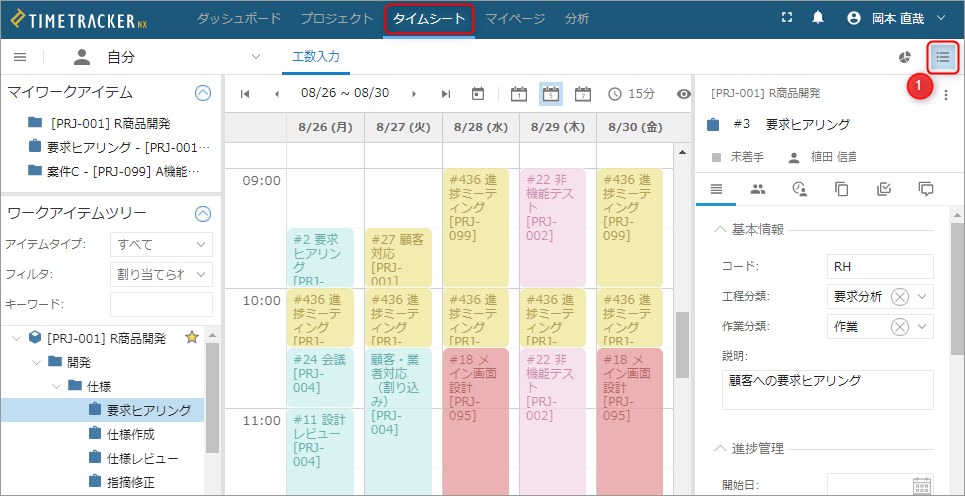The image size is (965, 496).
Task: Toggle the eye visibility icon
Action: [x=683, y=94]
